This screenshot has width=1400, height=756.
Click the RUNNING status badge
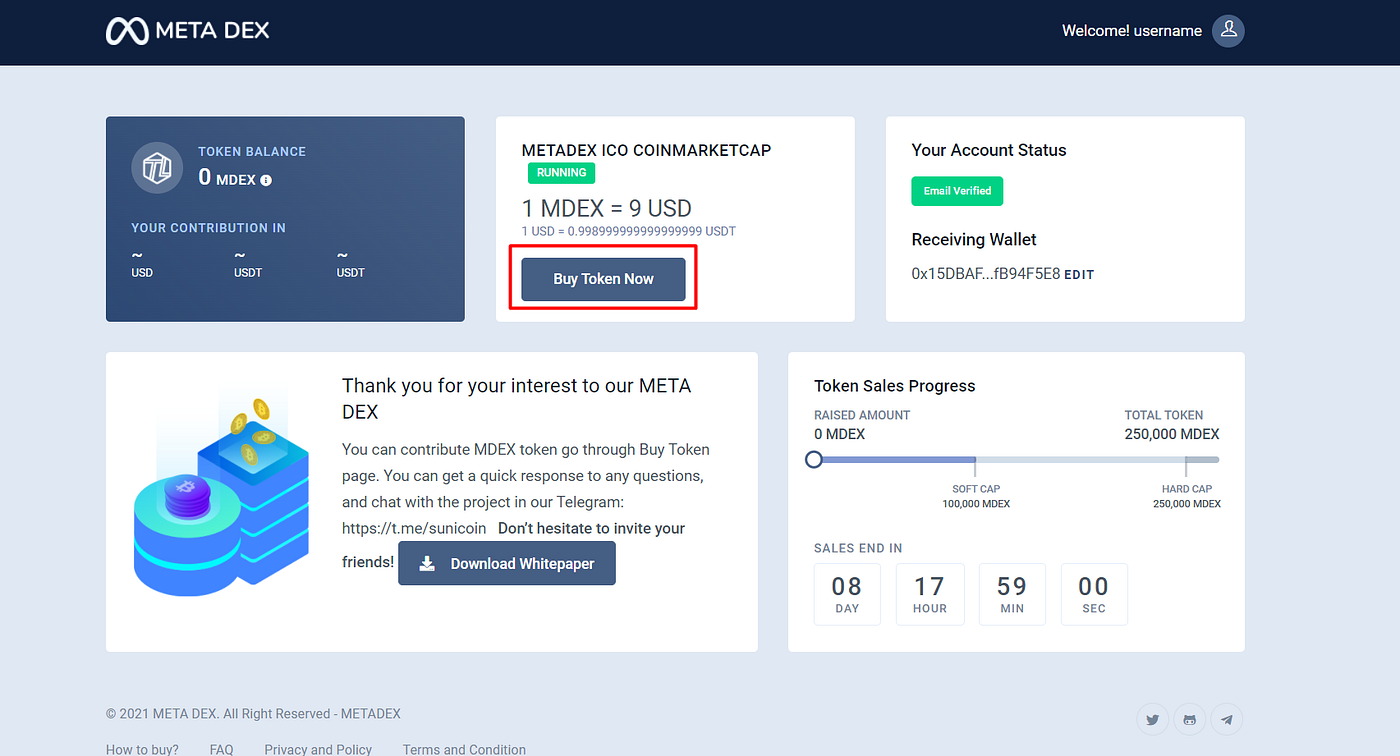561,173
